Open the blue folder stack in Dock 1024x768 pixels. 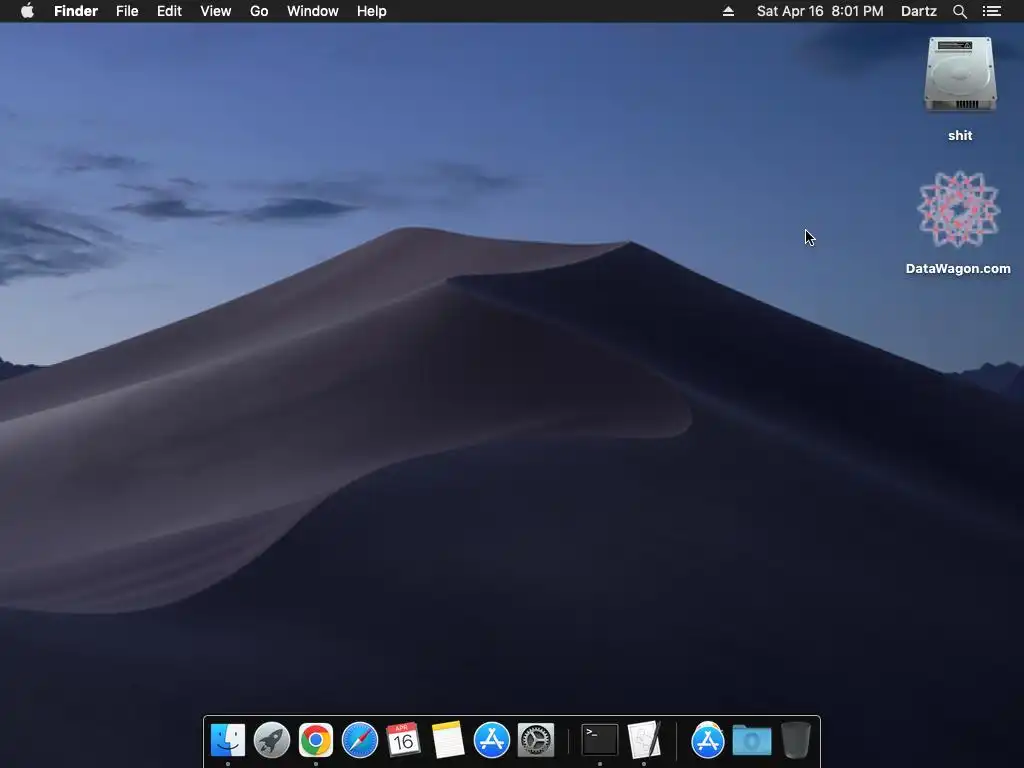pyautogui.click(x=752, y=741)
